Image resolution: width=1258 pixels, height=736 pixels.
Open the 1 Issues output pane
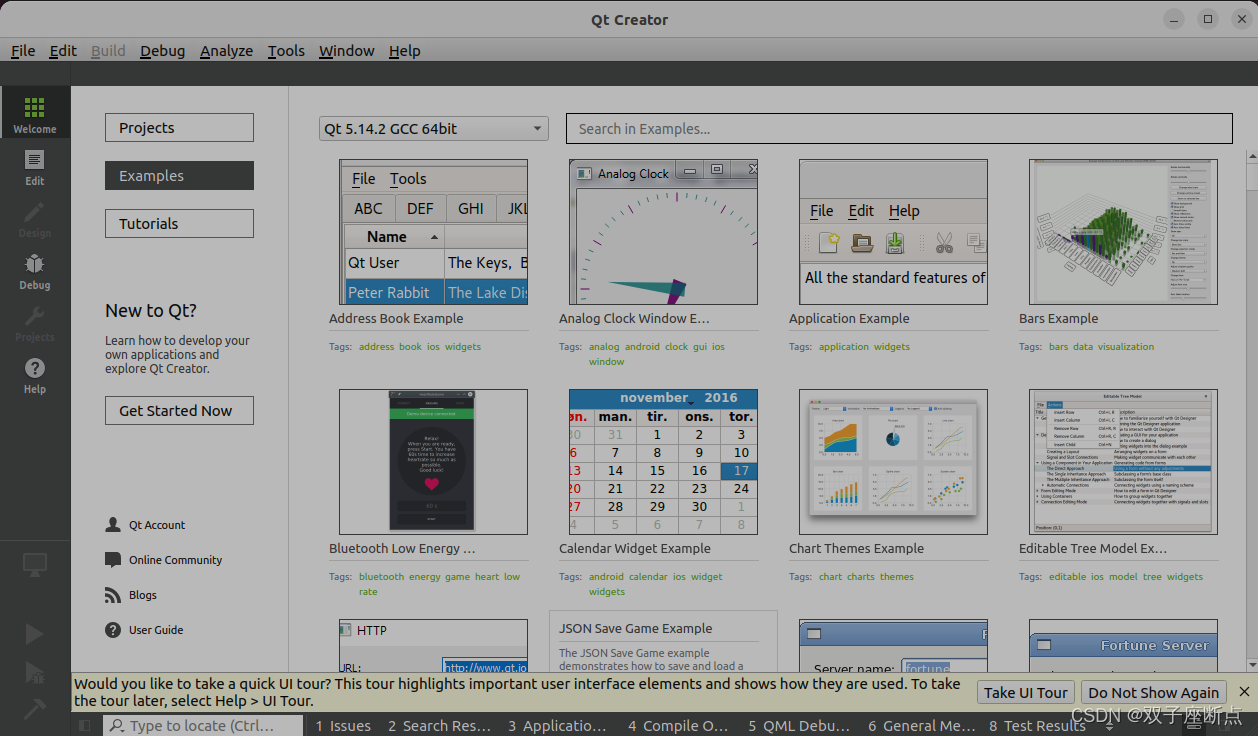click(x=343, y=726)
